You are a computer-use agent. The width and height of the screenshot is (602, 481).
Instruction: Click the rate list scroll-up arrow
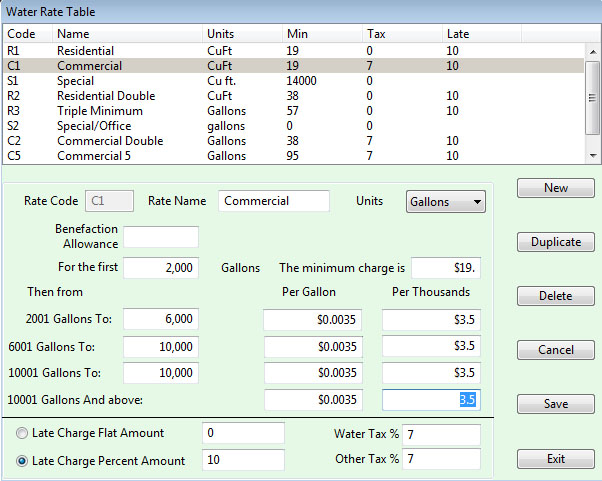(x=593, y=51)
